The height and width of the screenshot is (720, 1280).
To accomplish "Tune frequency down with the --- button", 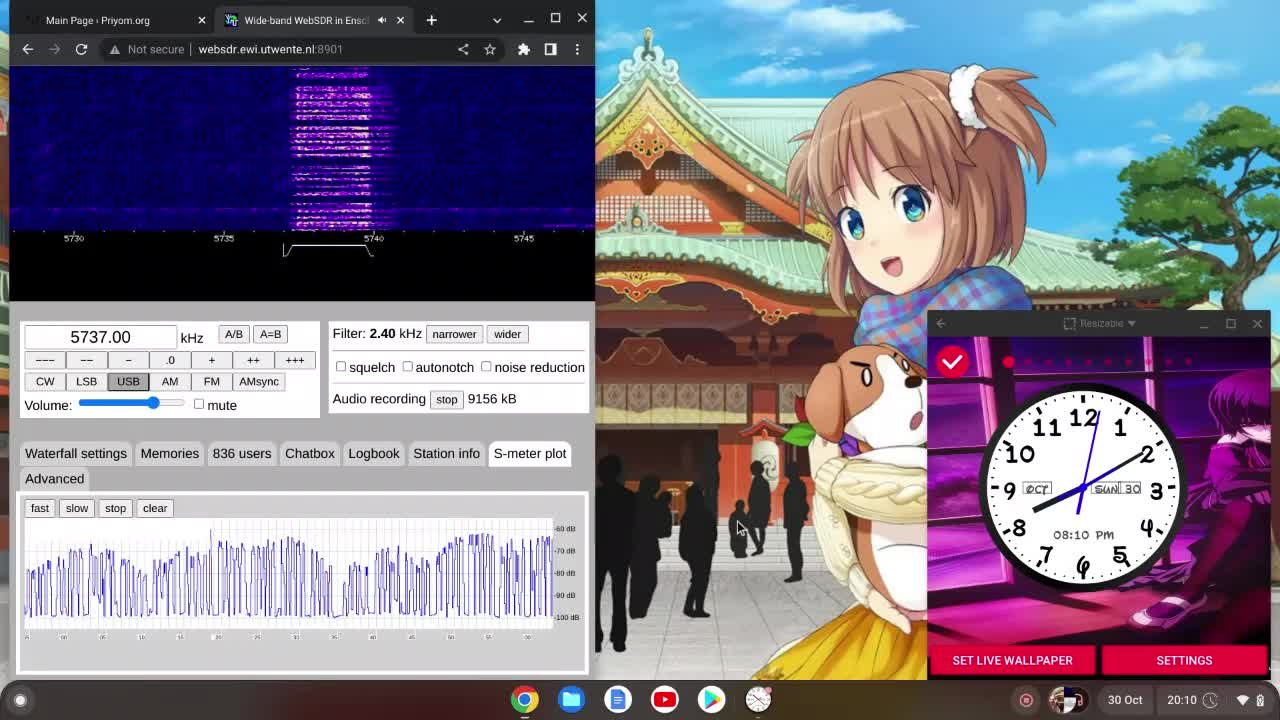I will coord(45,360).
